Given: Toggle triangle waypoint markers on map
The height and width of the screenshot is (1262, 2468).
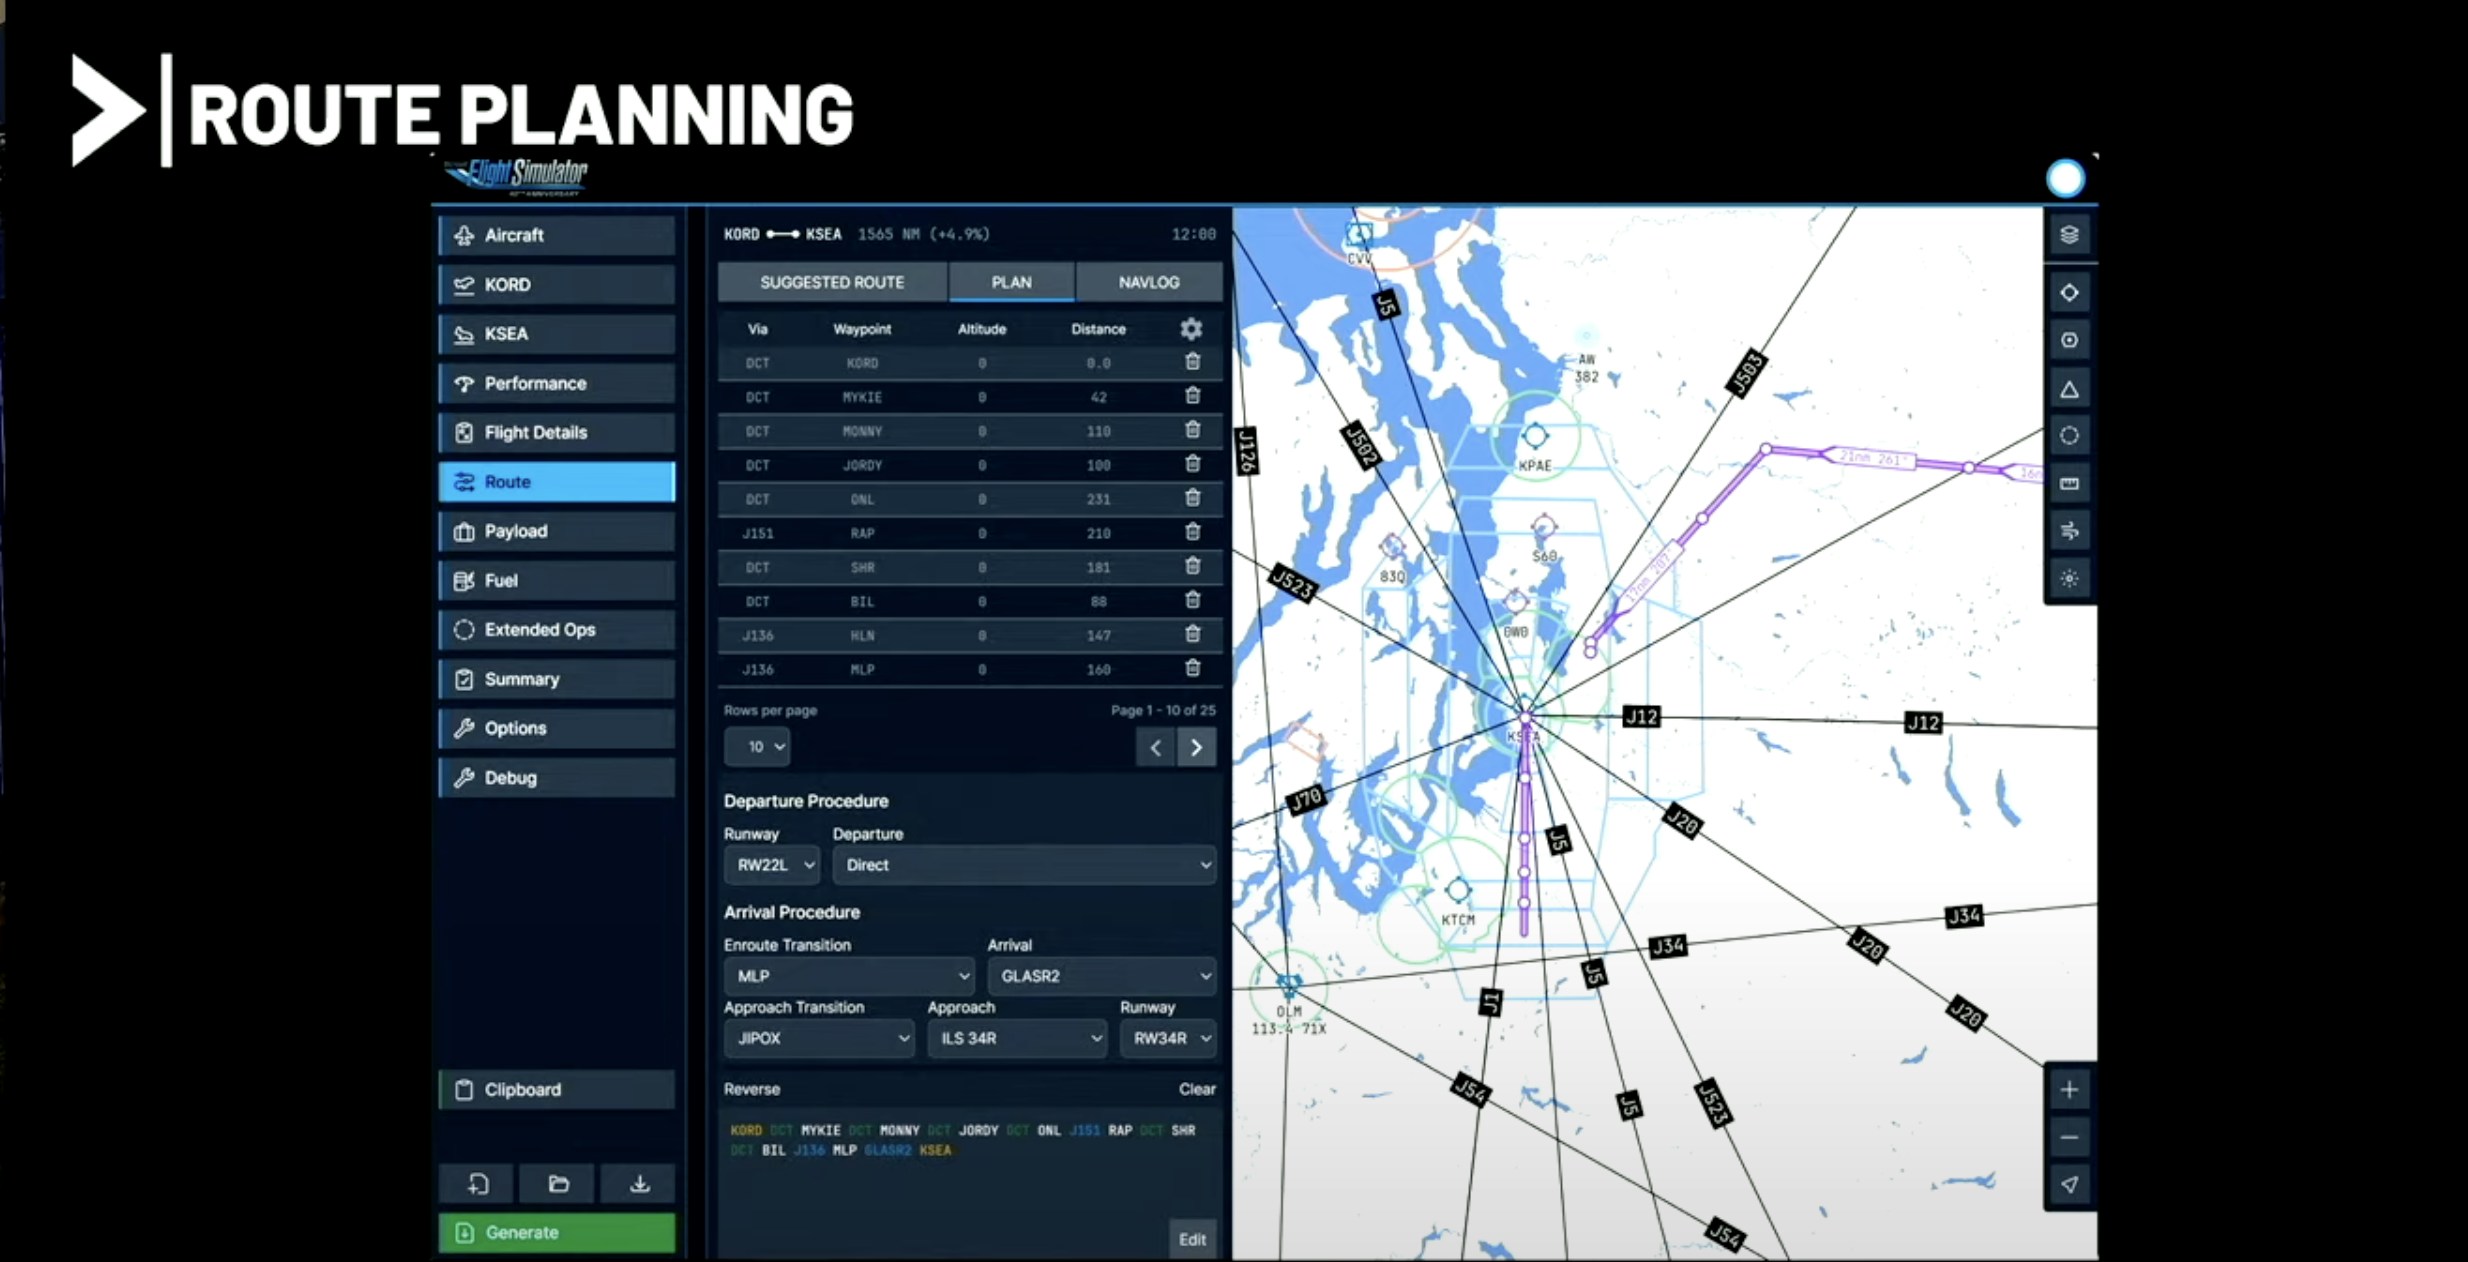Looking at the screenshot, I should [x=2069, y=389].
